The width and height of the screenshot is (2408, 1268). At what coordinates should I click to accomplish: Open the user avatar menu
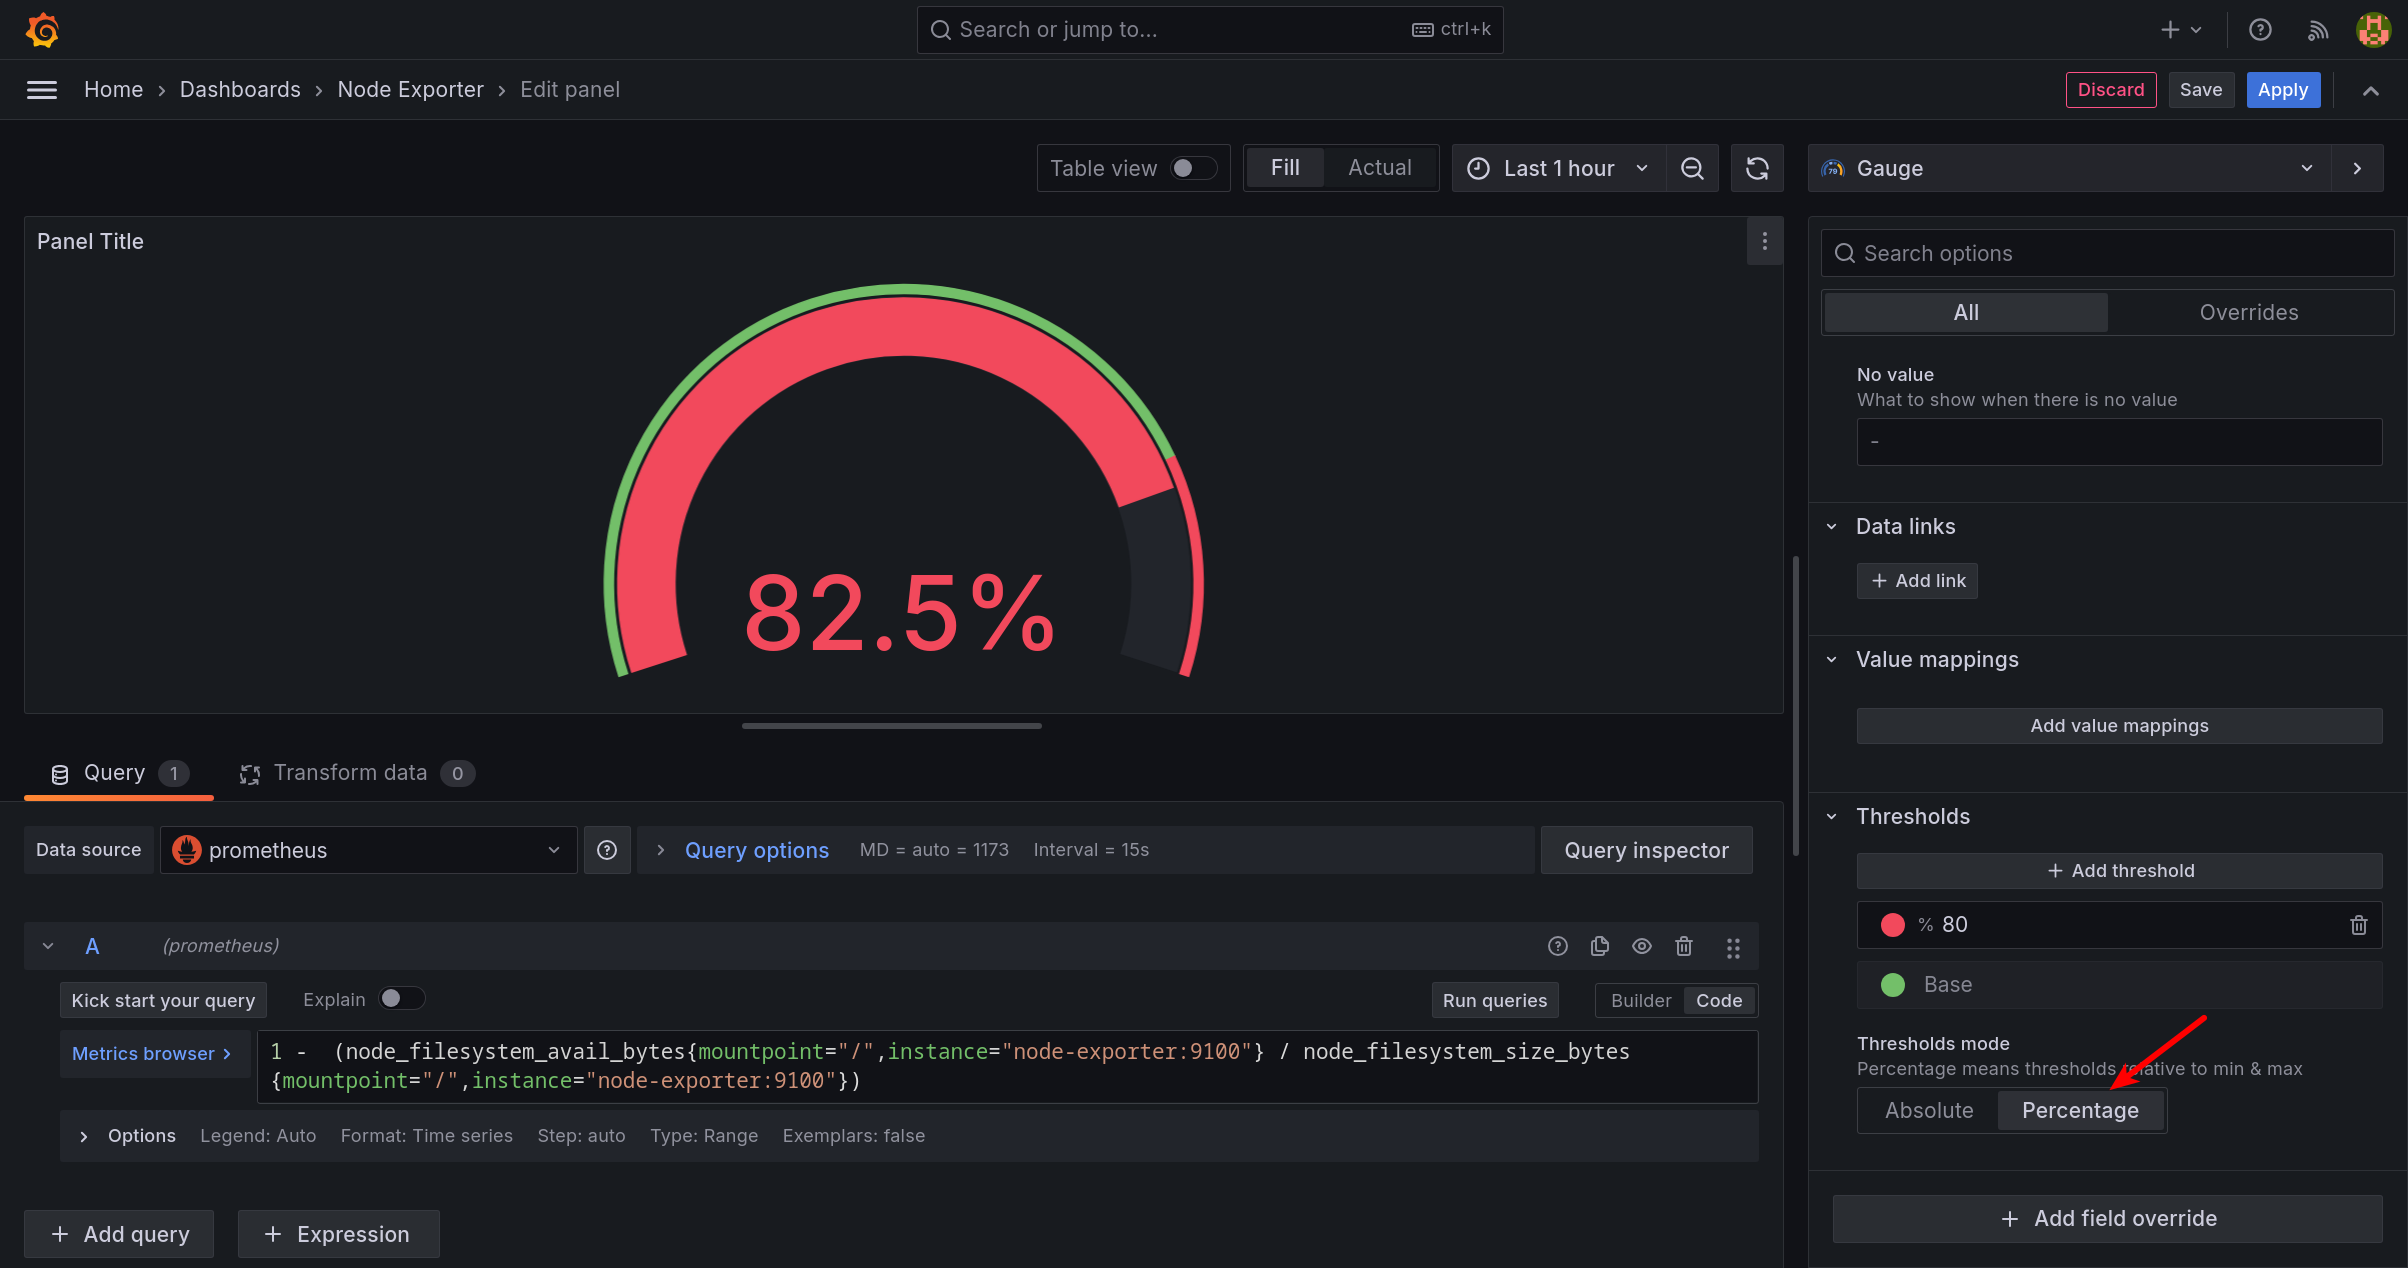[x=2373, y=30]
